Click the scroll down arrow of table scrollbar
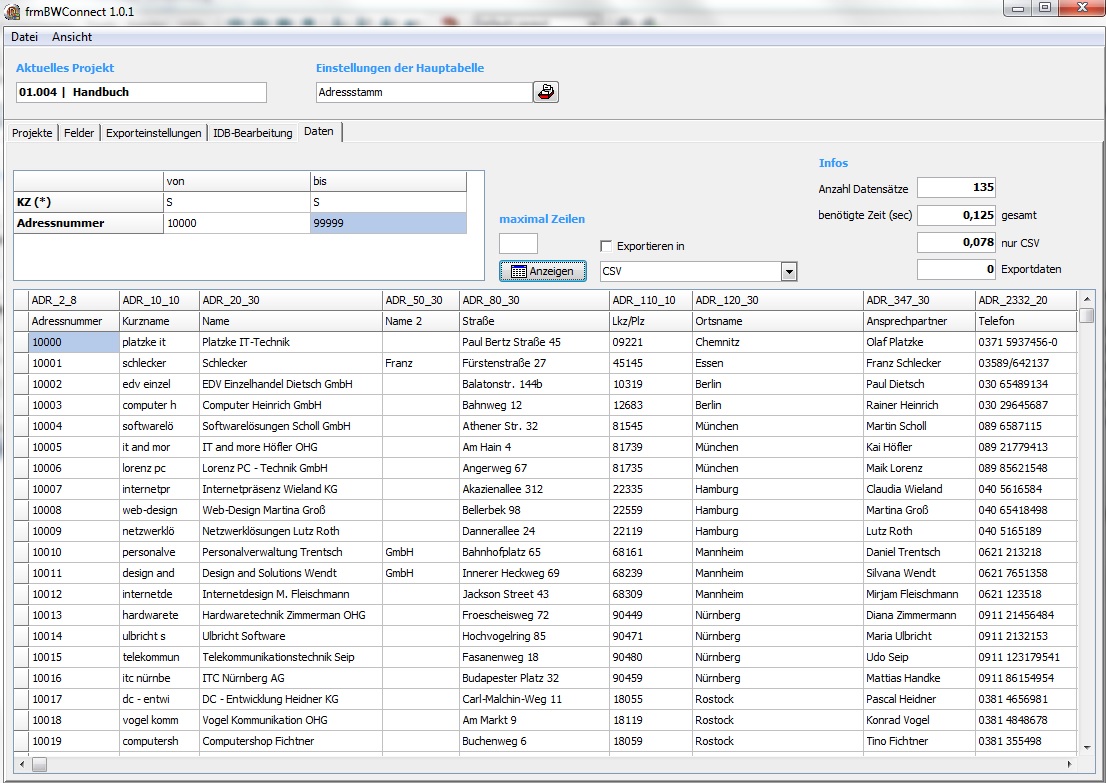1106x783 pixels. (1086, 747)
